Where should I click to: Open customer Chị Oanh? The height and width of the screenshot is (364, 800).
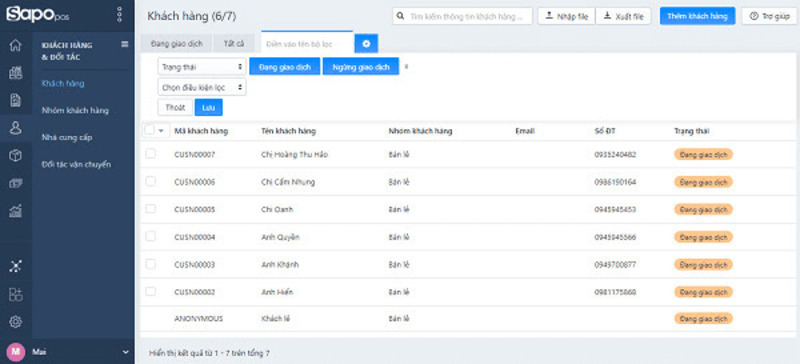tap(277, 209)
